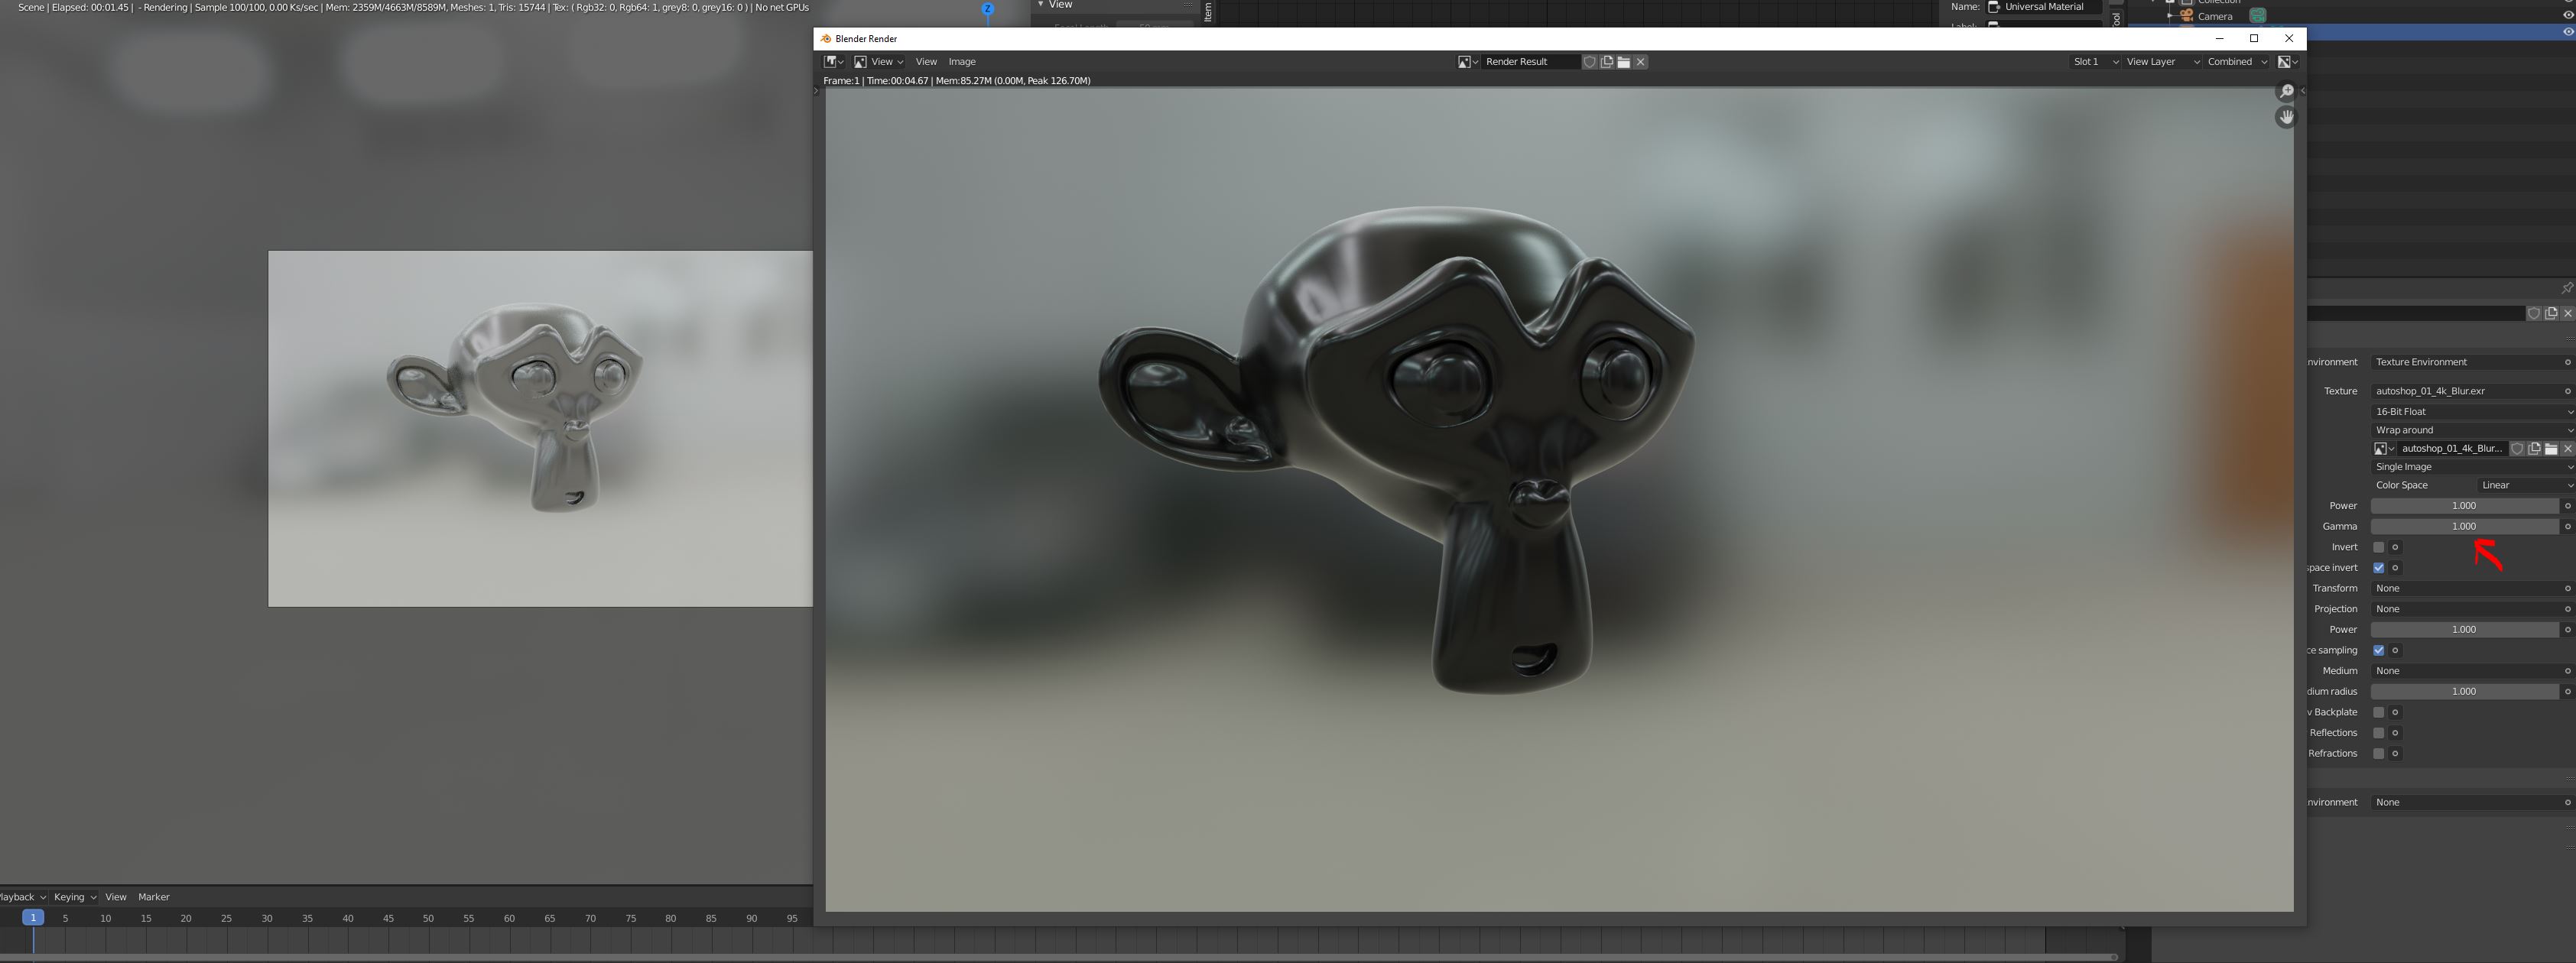Click the fake user shield icon beside Render Result
This screenshot has width=2576, height=963.
click(1589, 62)
